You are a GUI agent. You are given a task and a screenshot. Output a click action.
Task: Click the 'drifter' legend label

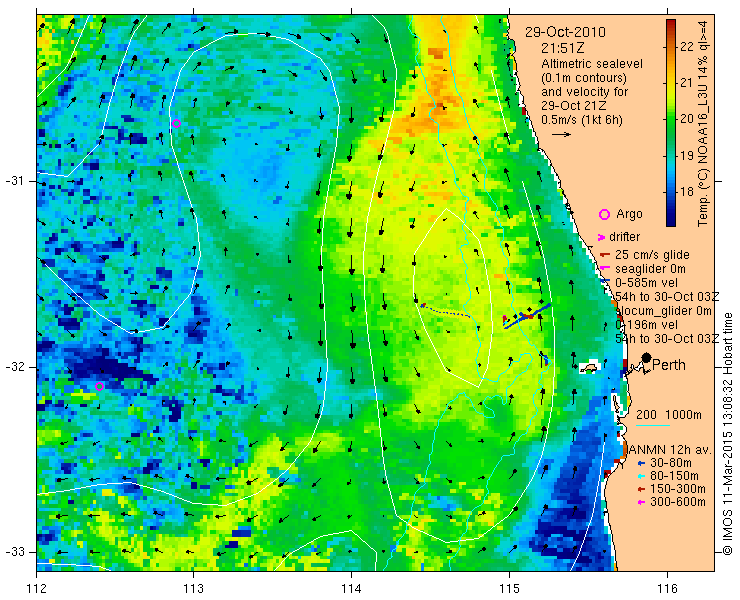pos(624,237)
